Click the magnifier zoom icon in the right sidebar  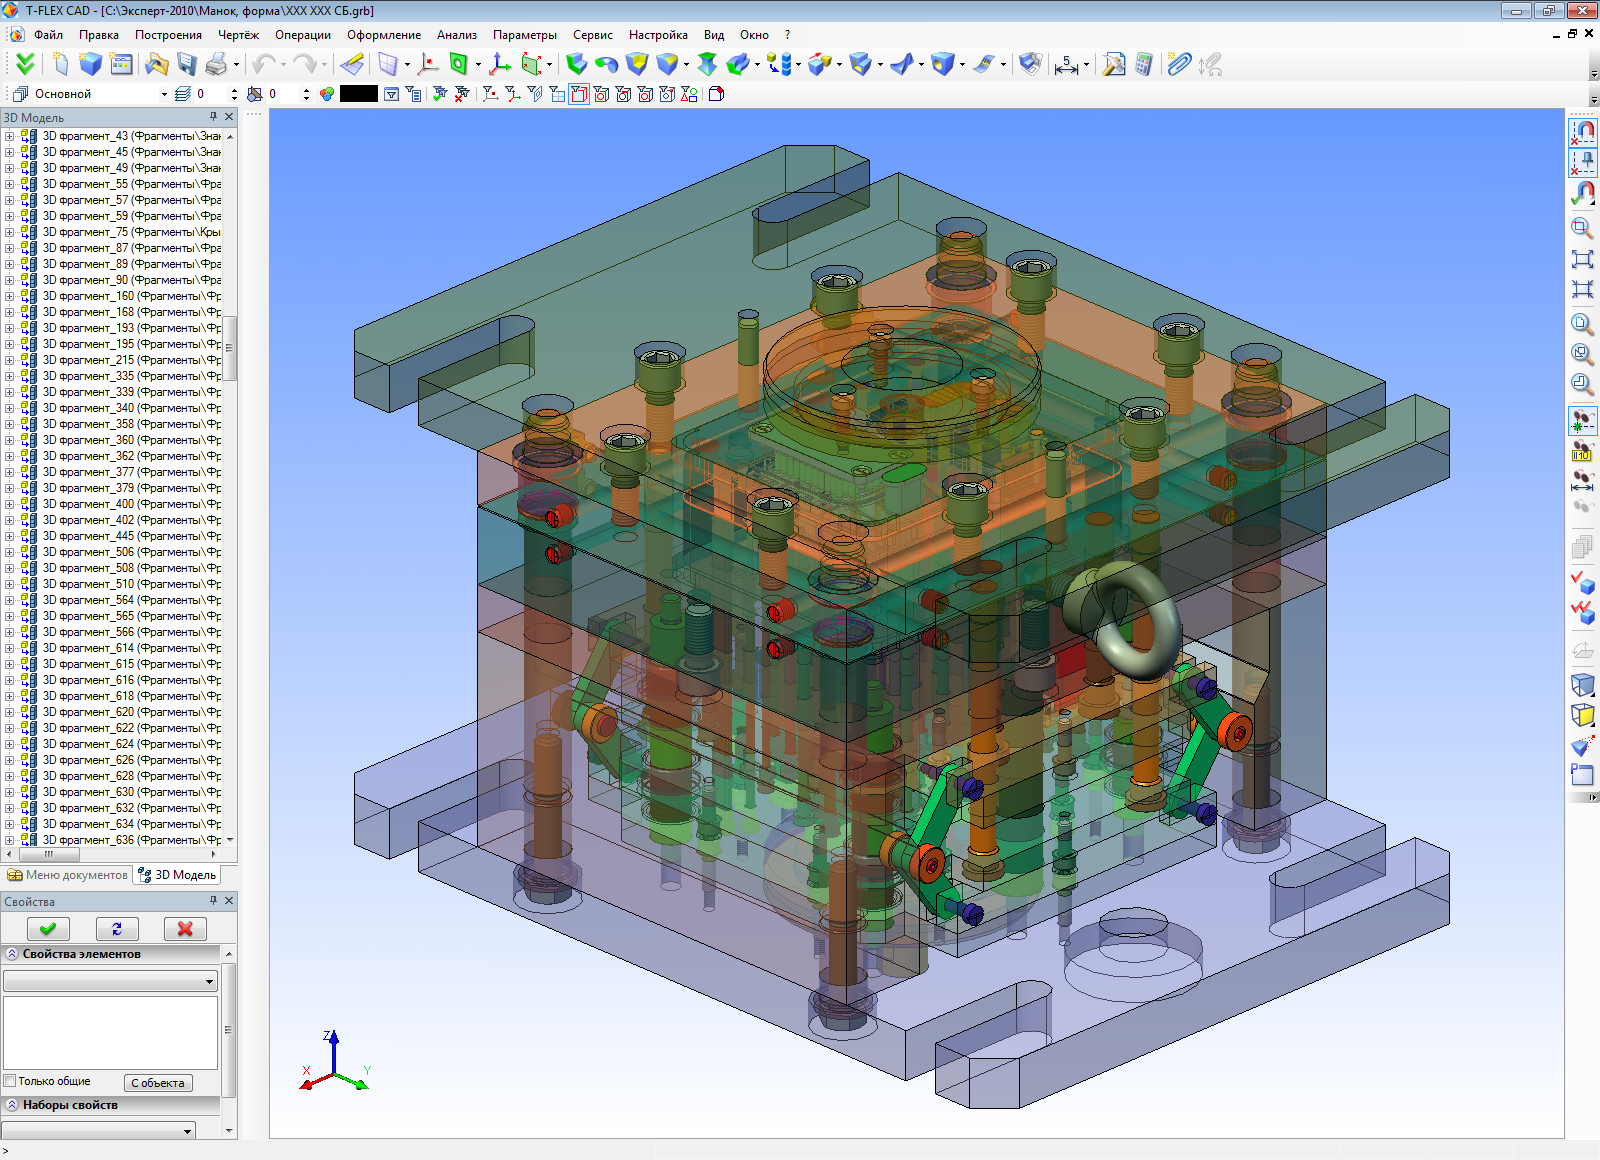click(1582, 229)
